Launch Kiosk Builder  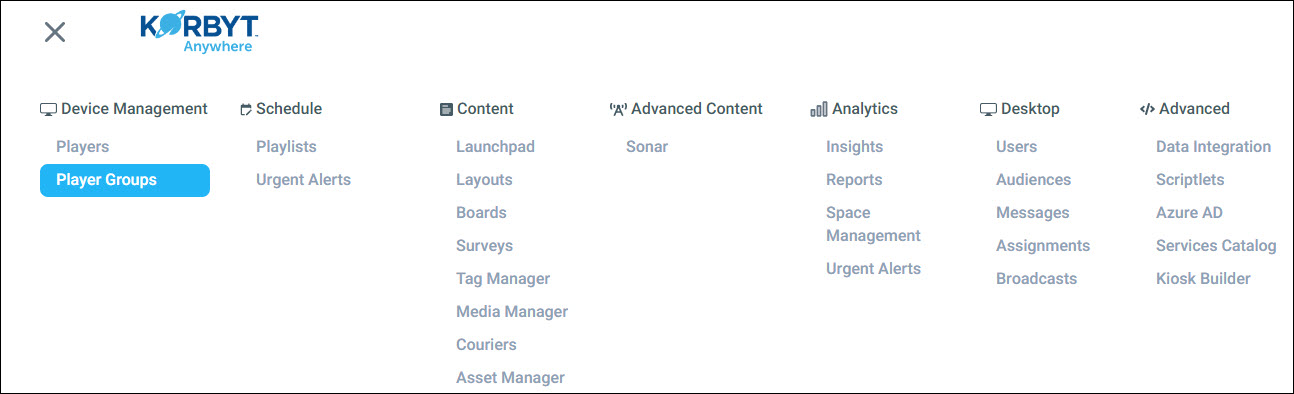(1203, 279)
